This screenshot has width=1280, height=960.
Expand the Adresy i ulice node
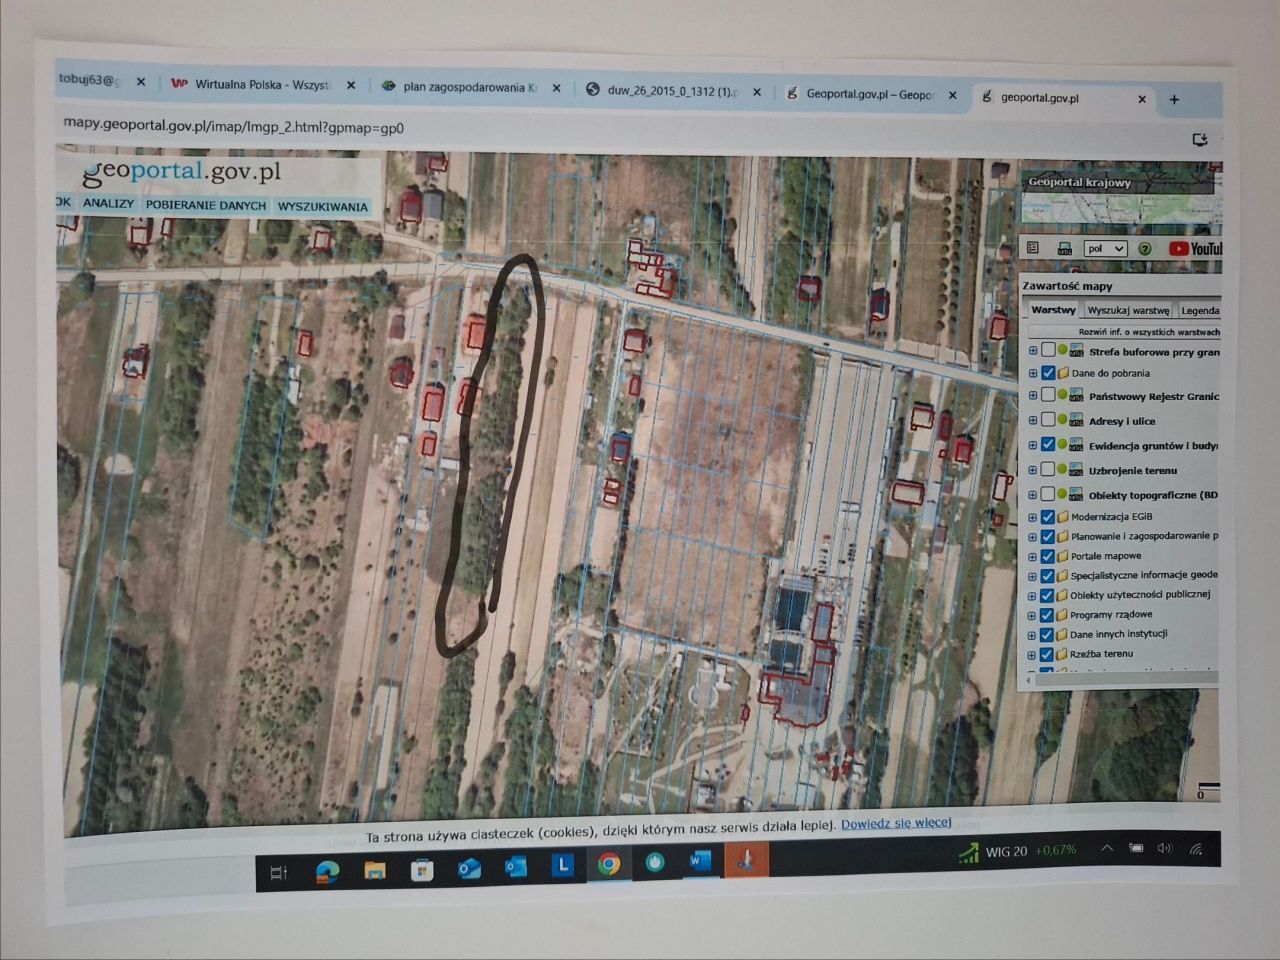coord(1033,421)
